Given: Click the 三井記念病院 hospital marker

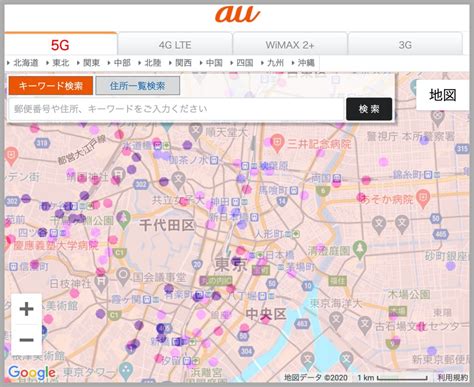Looking at the screenshot, I should (x=277, y=143).
